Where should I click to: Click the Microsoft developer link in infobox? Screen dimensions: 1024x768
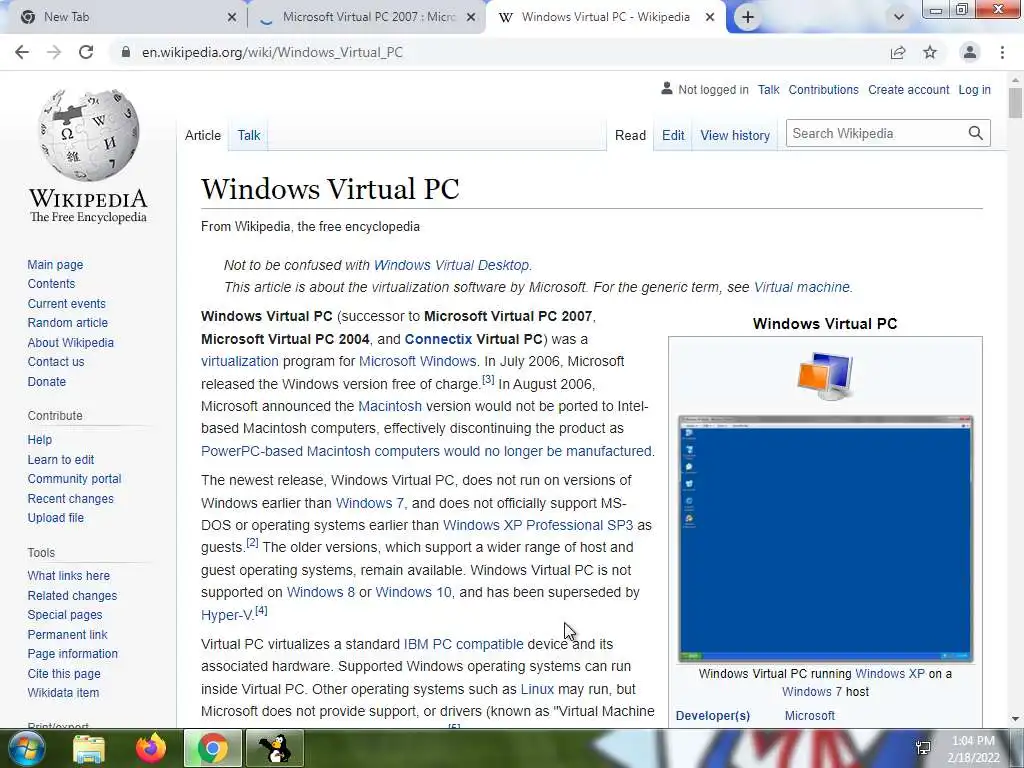click(x=810, y=716)
